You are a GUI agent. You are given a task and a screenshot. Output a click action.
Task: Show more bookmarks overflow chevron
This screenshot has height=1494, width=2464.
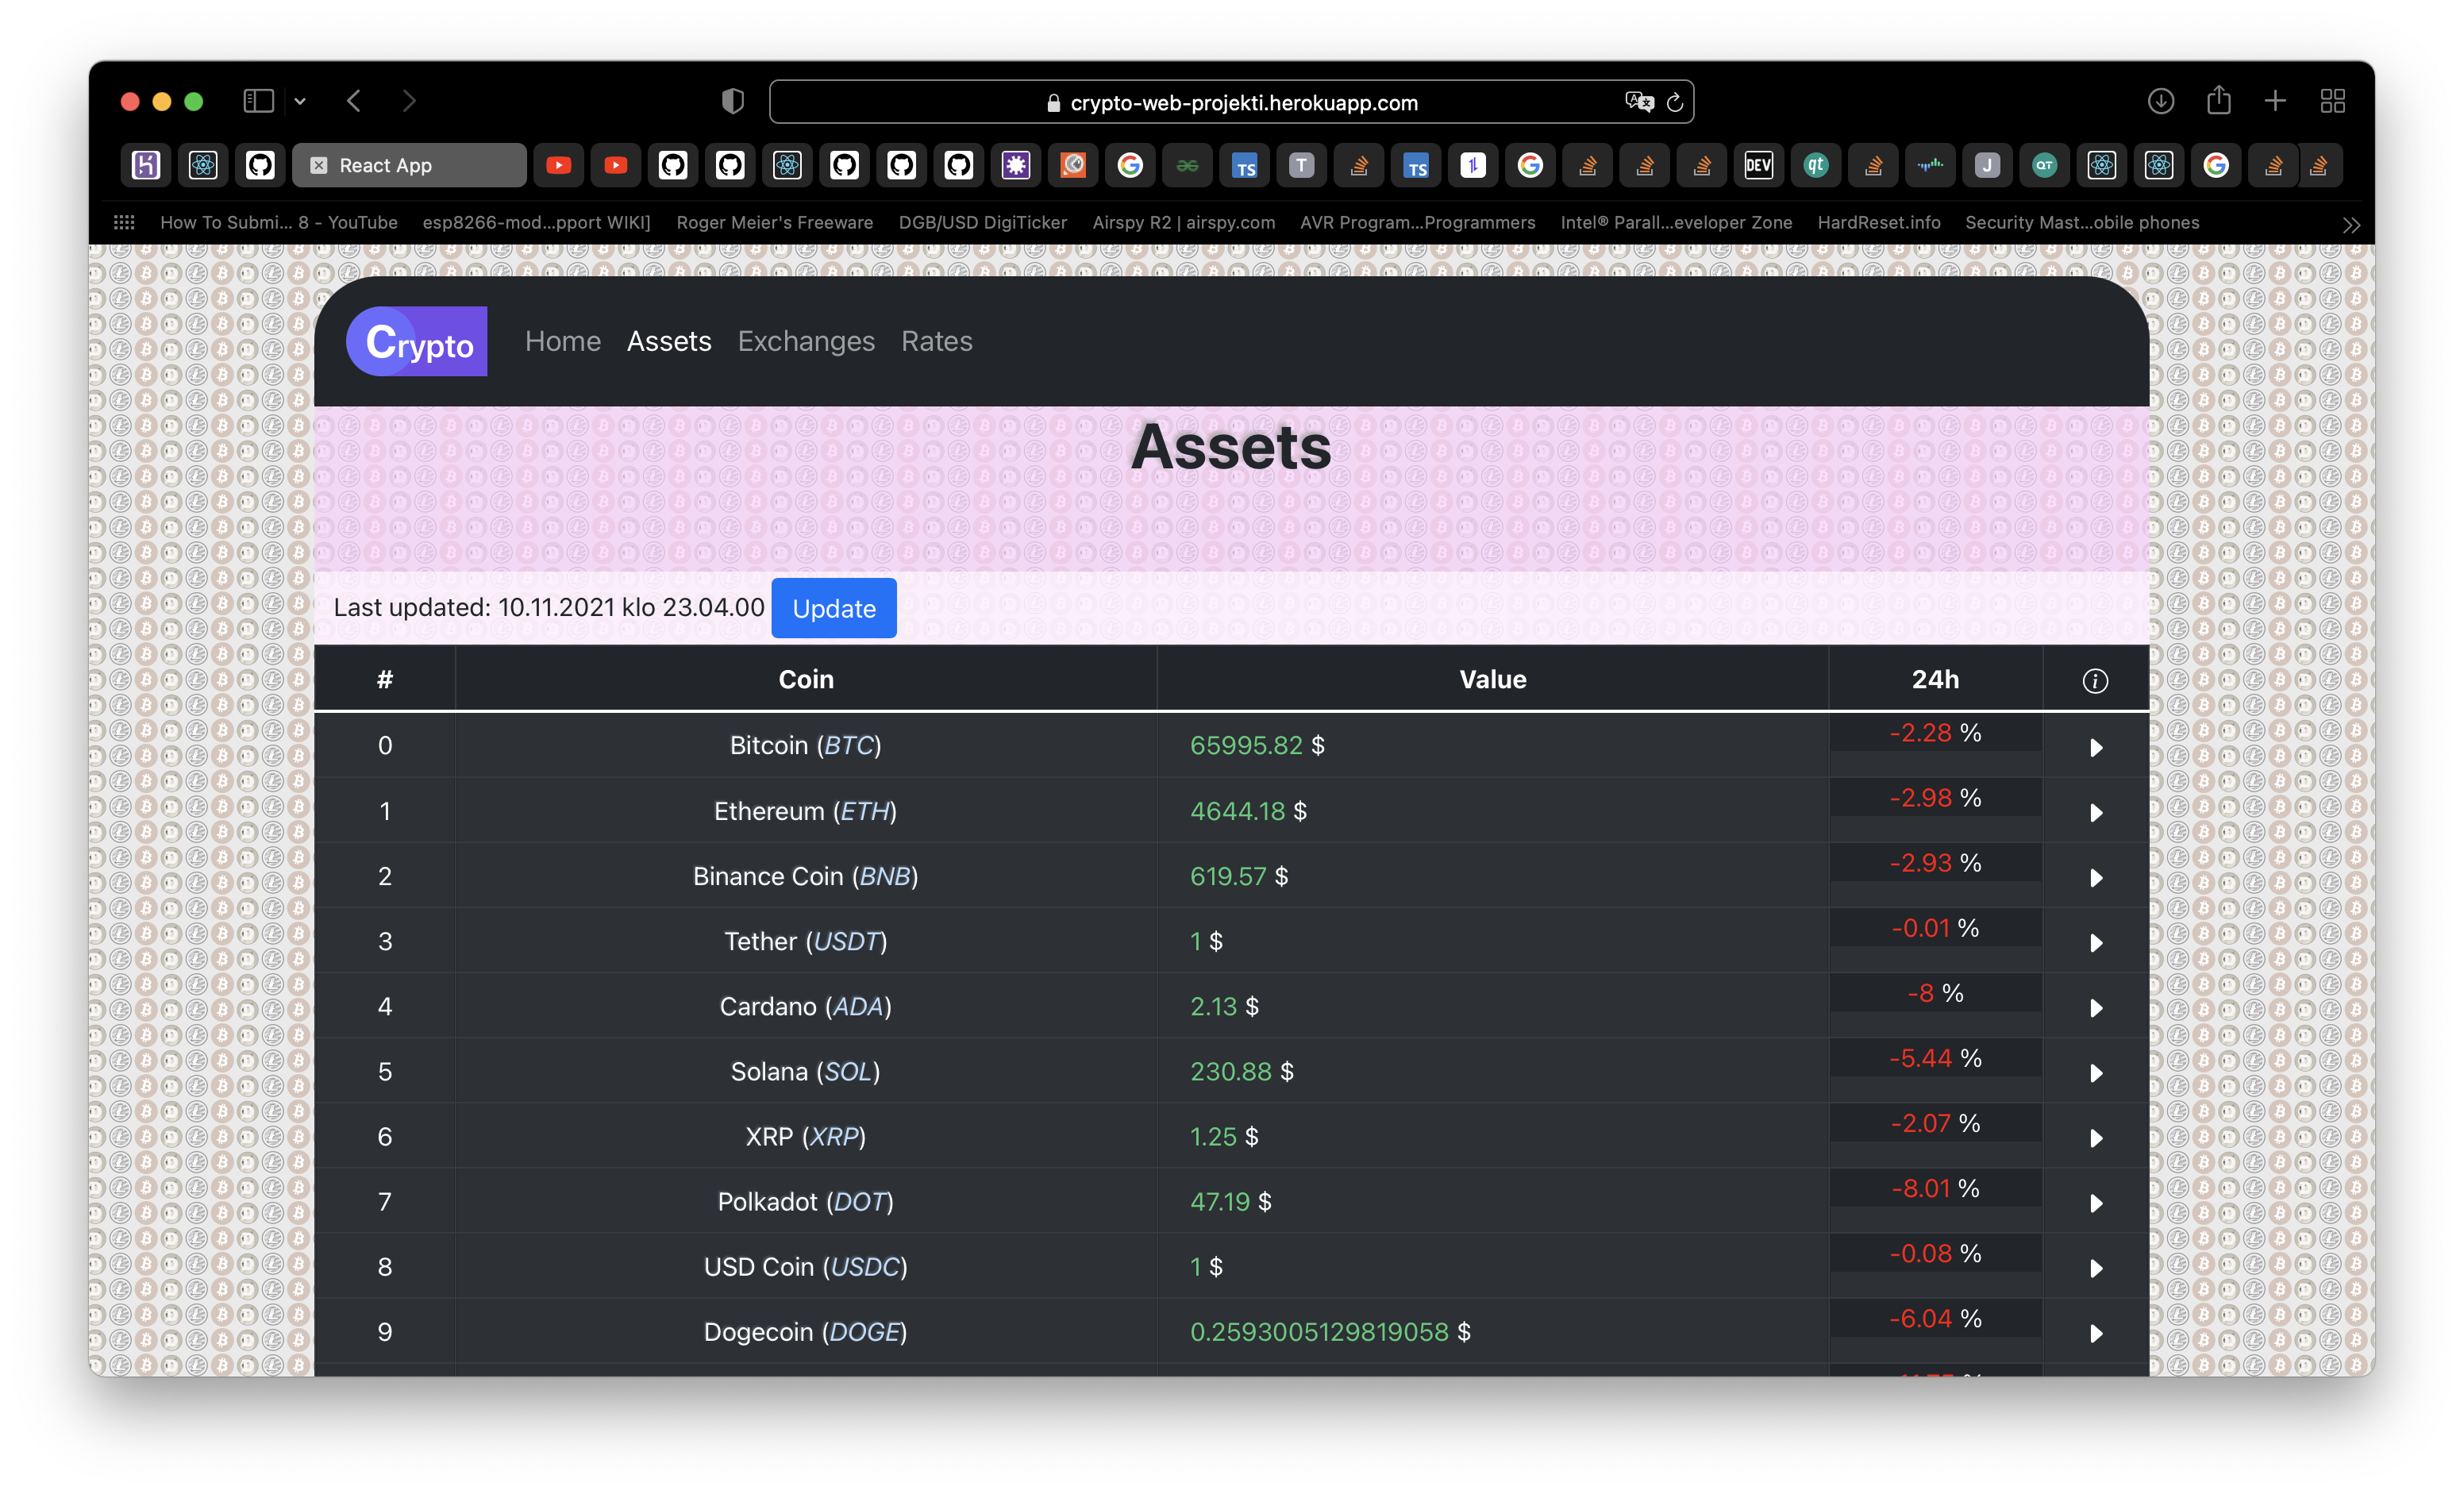[2351, 225]
